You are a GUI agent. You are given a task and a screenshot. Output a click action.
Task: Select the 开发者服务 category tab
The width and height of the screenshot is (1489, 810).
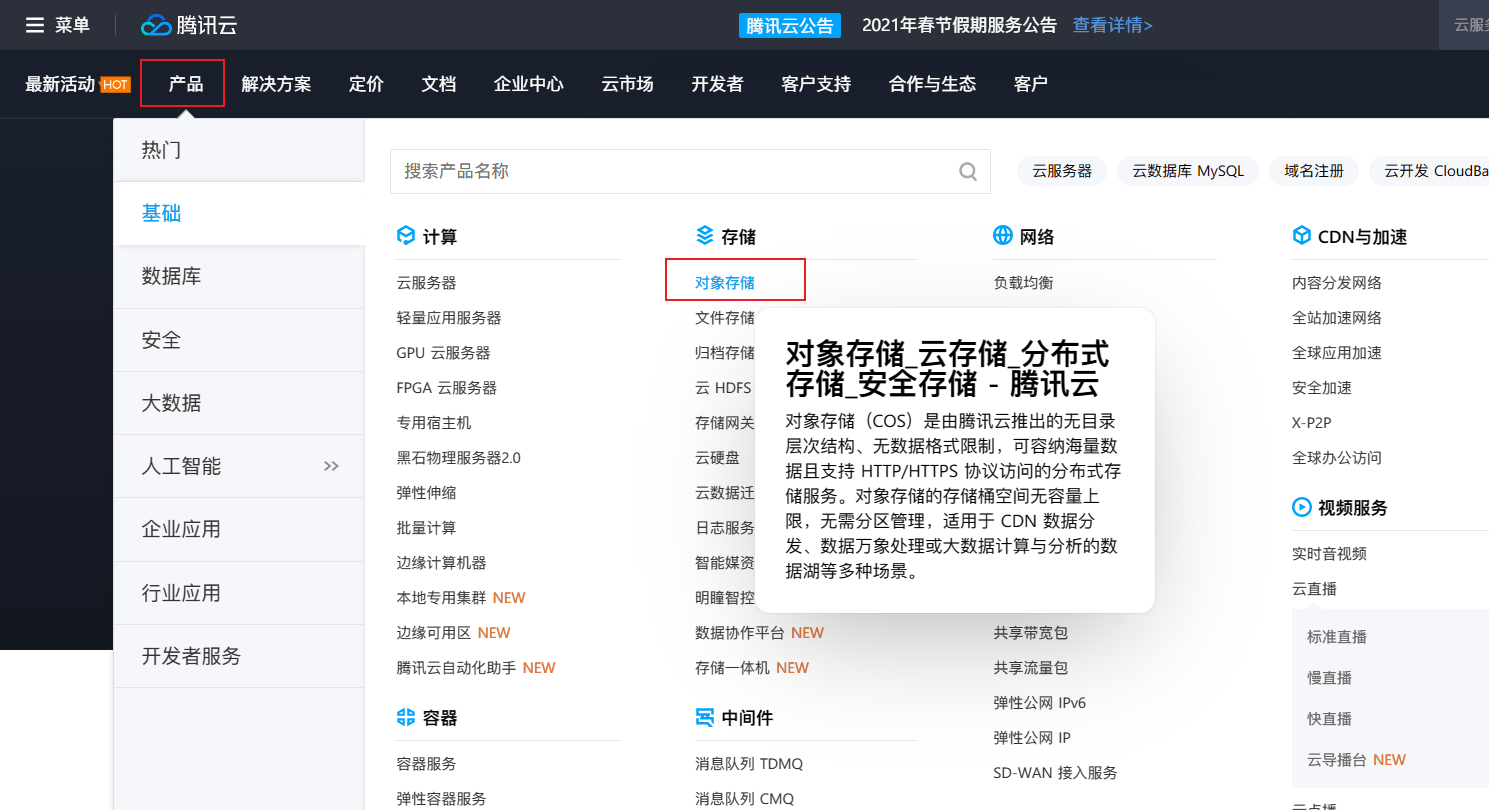point(239,656)
